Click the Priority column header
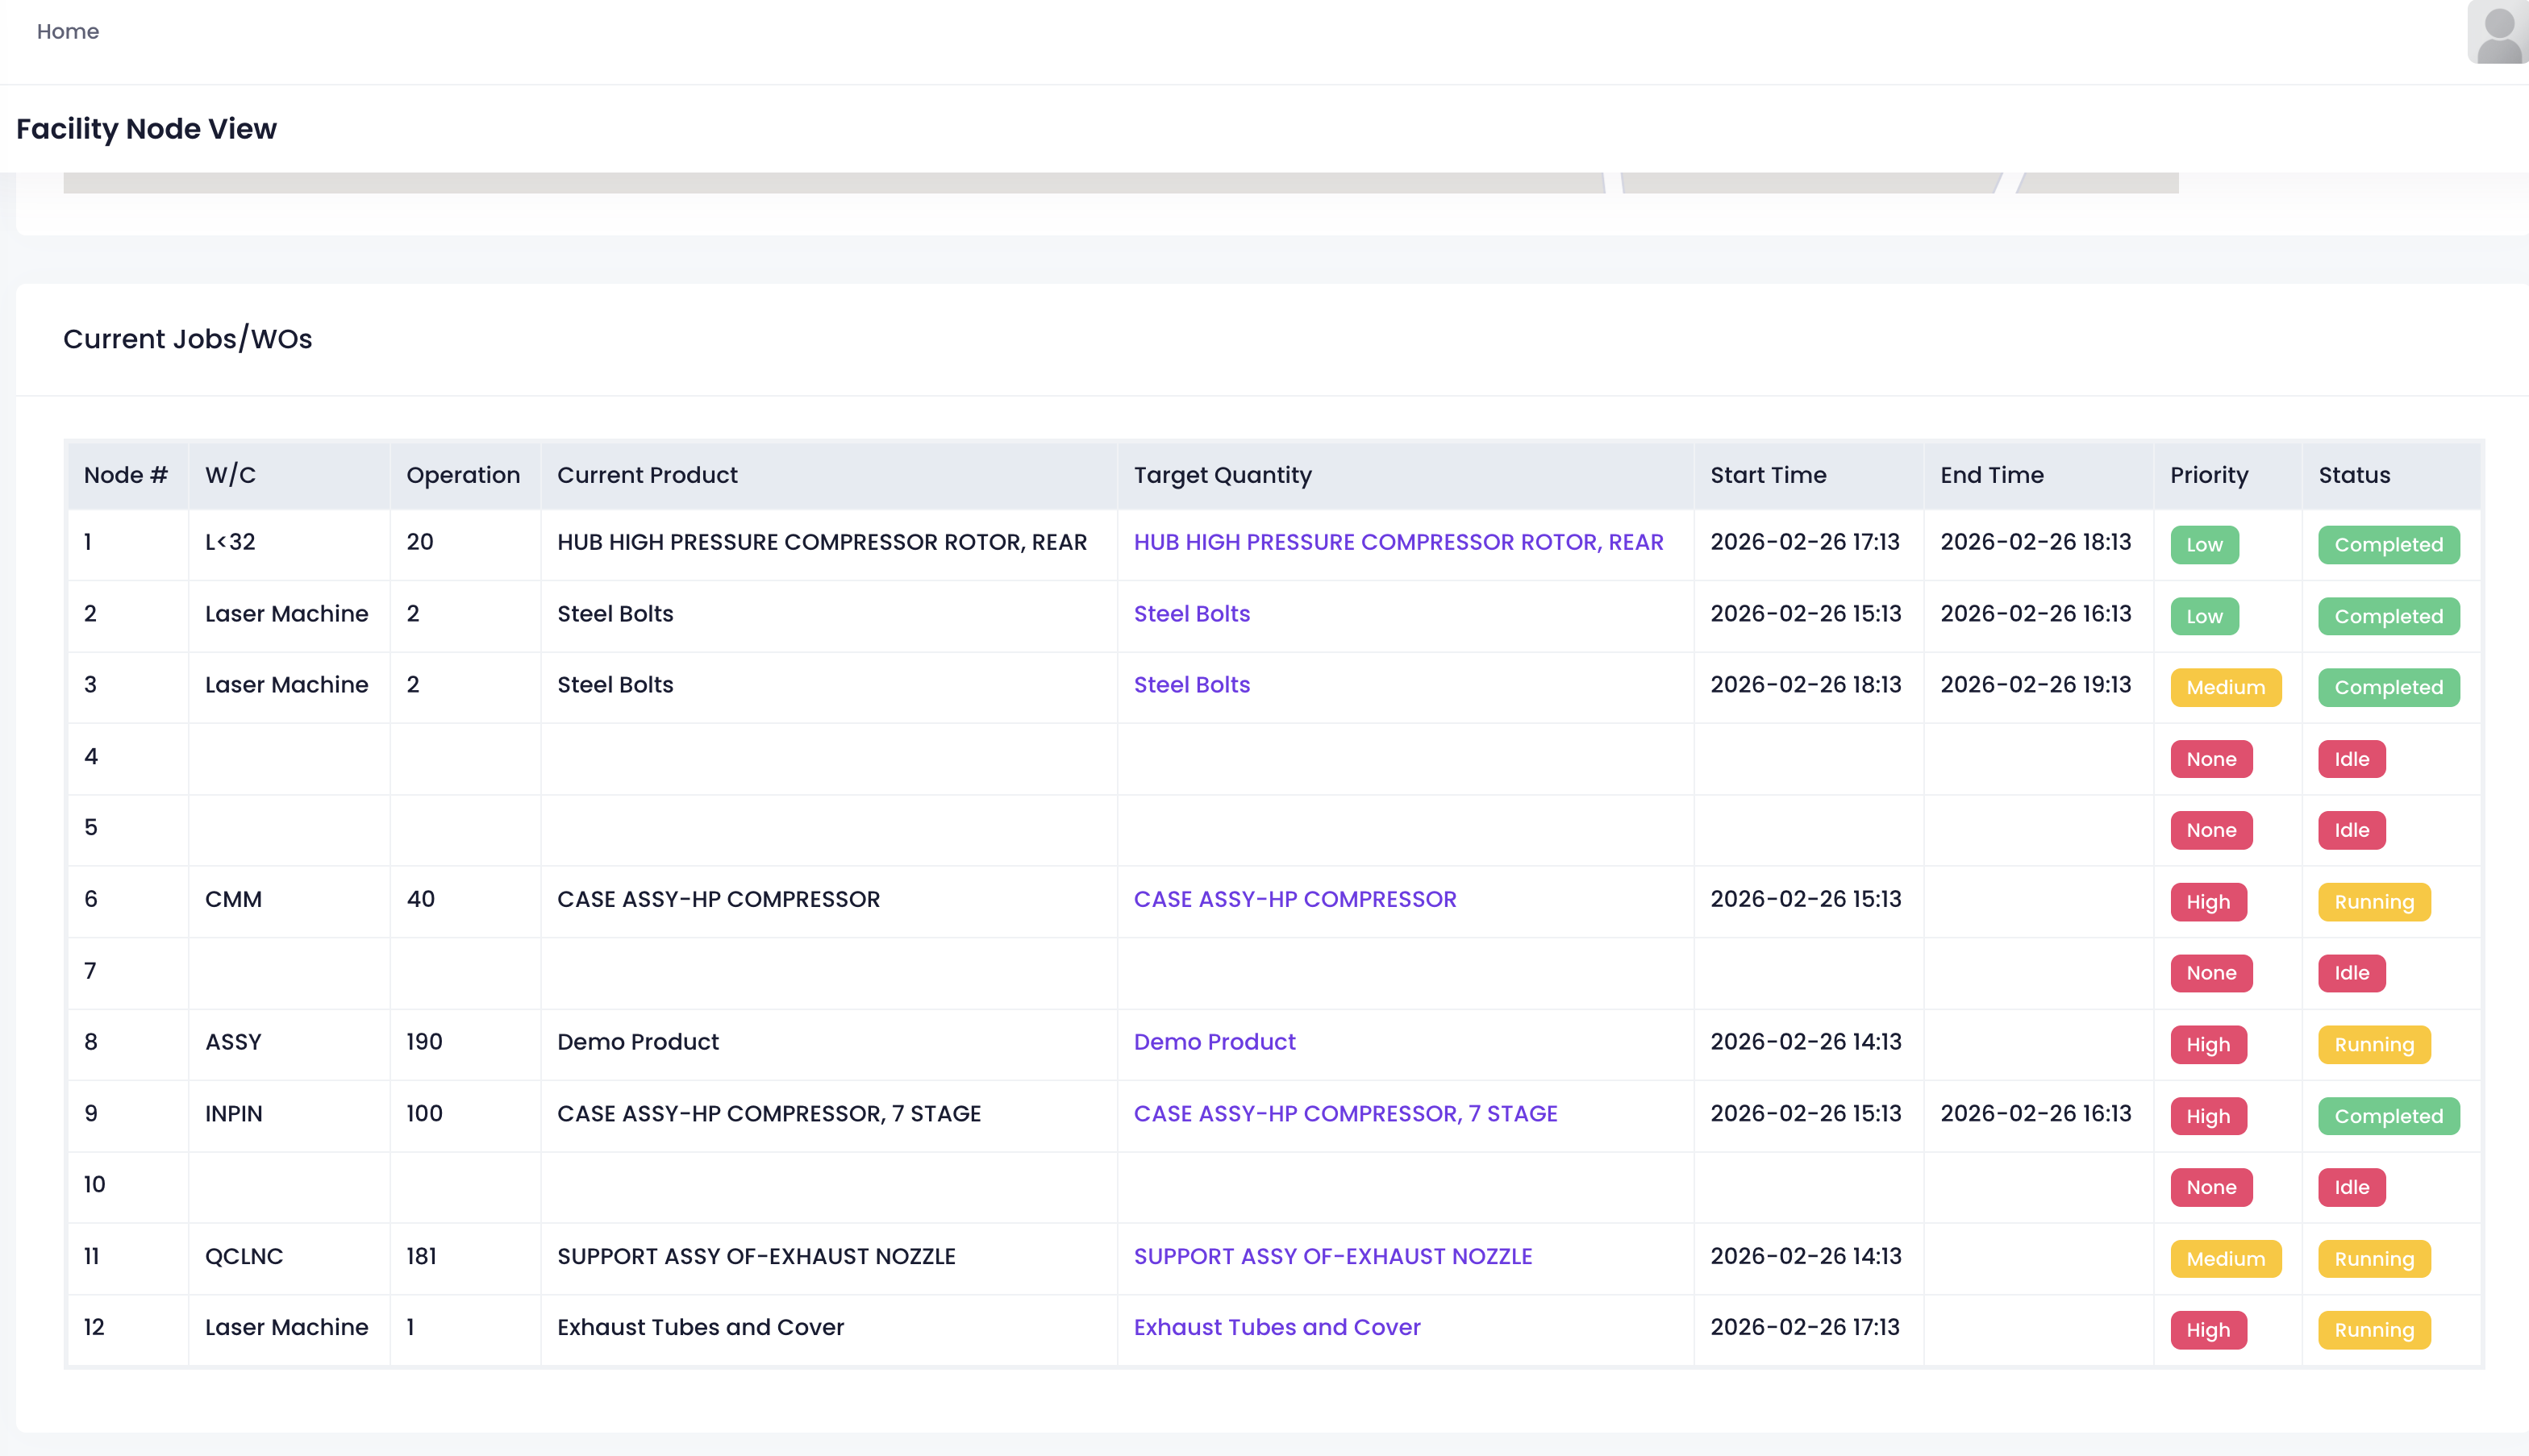 tap(2208, 475)
